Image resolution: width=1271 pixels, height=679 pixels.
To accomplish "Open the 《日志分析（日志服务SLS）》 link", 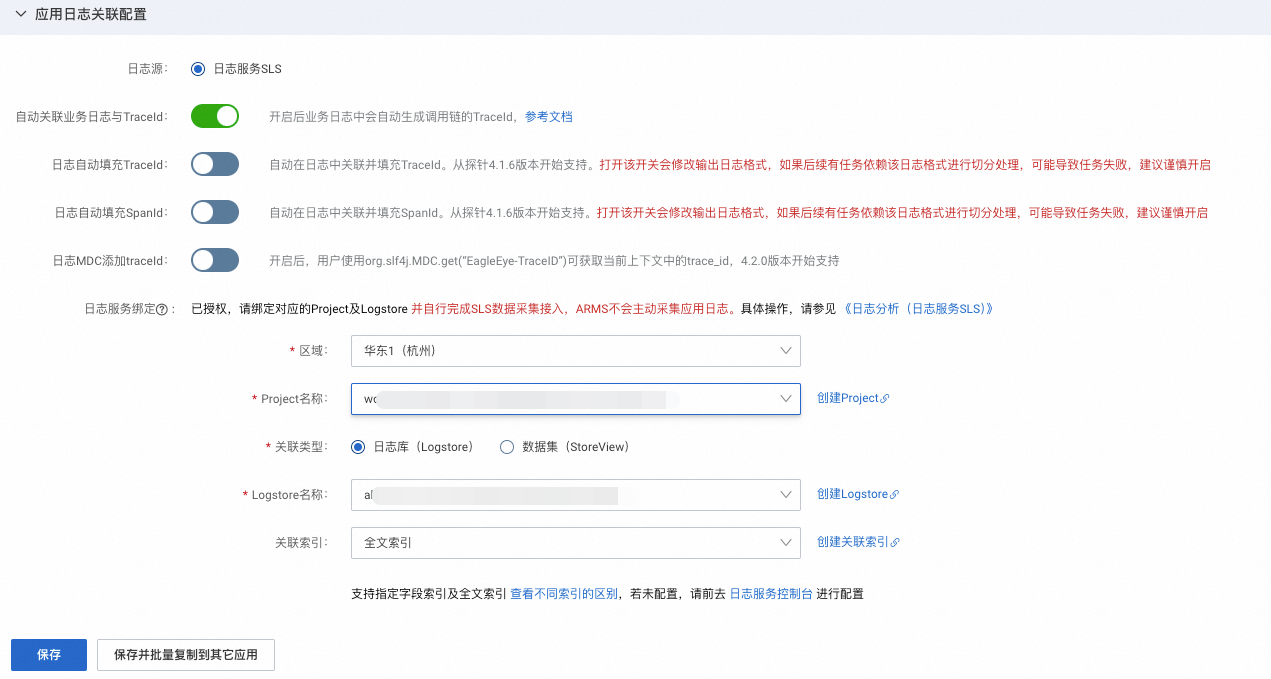I will click(x=918, y=309).
